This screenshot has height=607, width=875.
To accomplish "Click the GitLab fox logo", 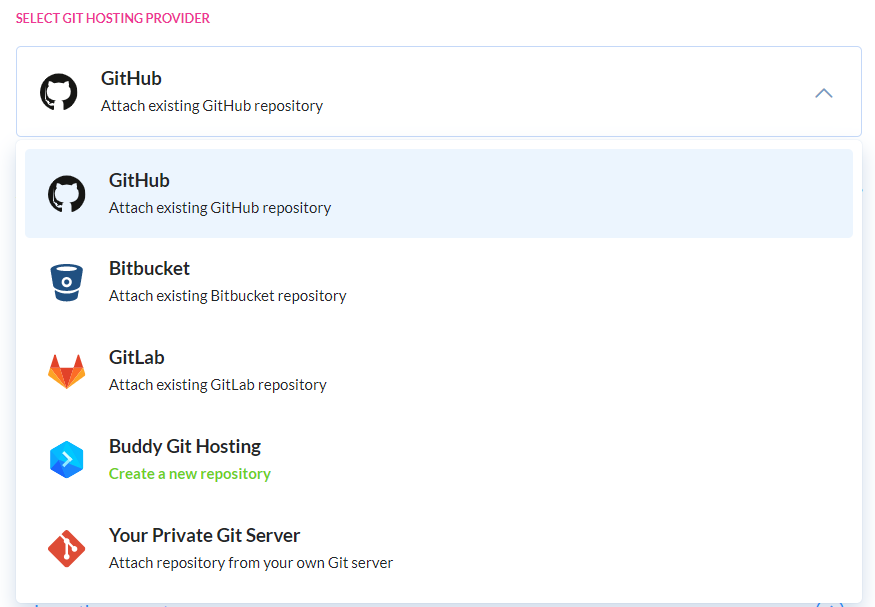I will (x=66, y=371).
